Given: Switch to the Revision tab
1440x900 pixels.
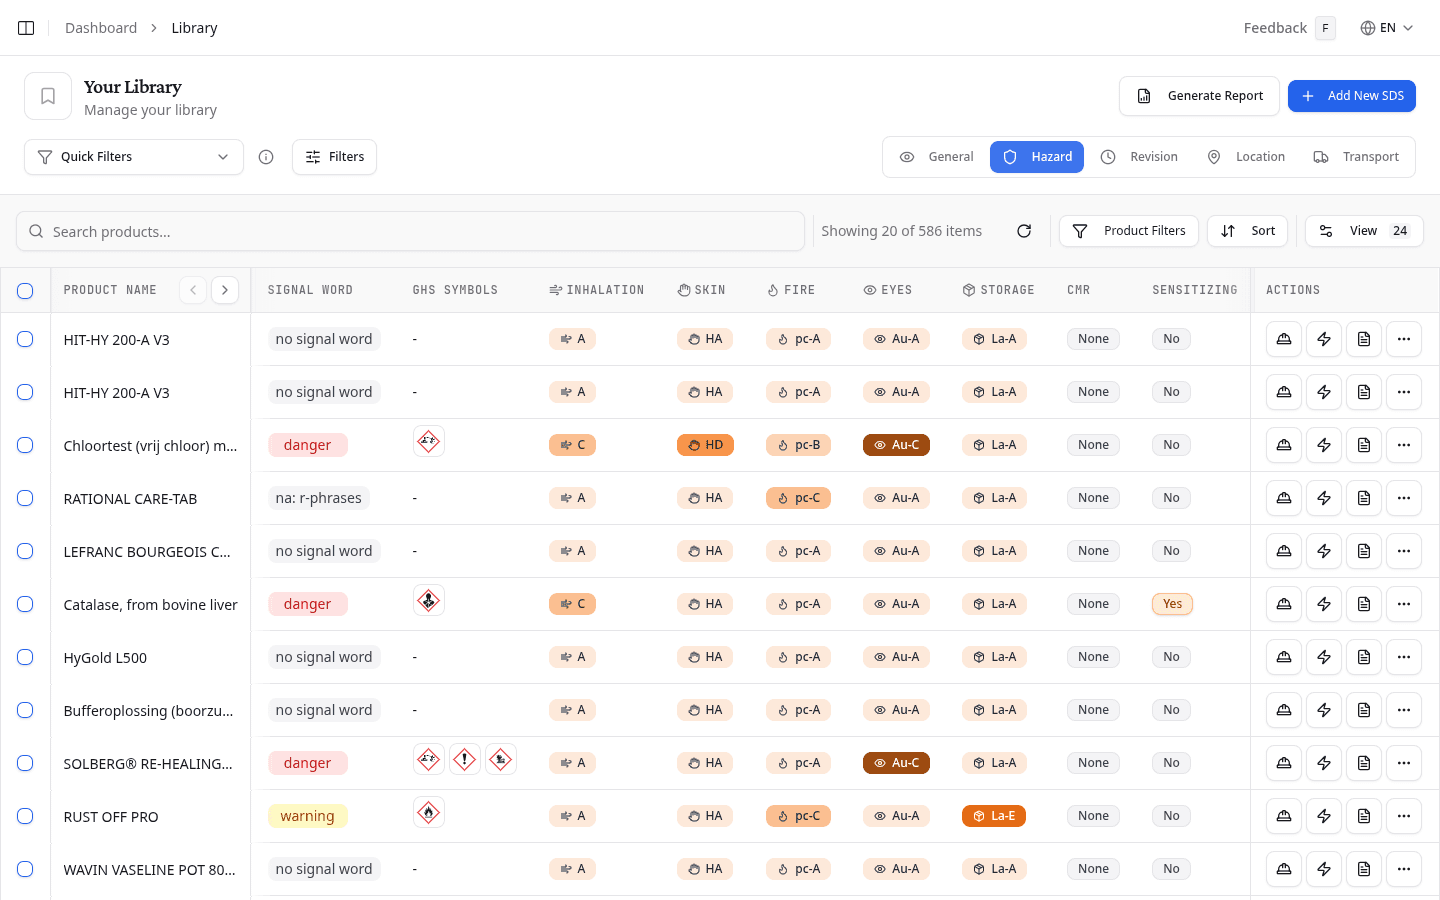Looking at the screenshot, I should [x=1140, y=157].
